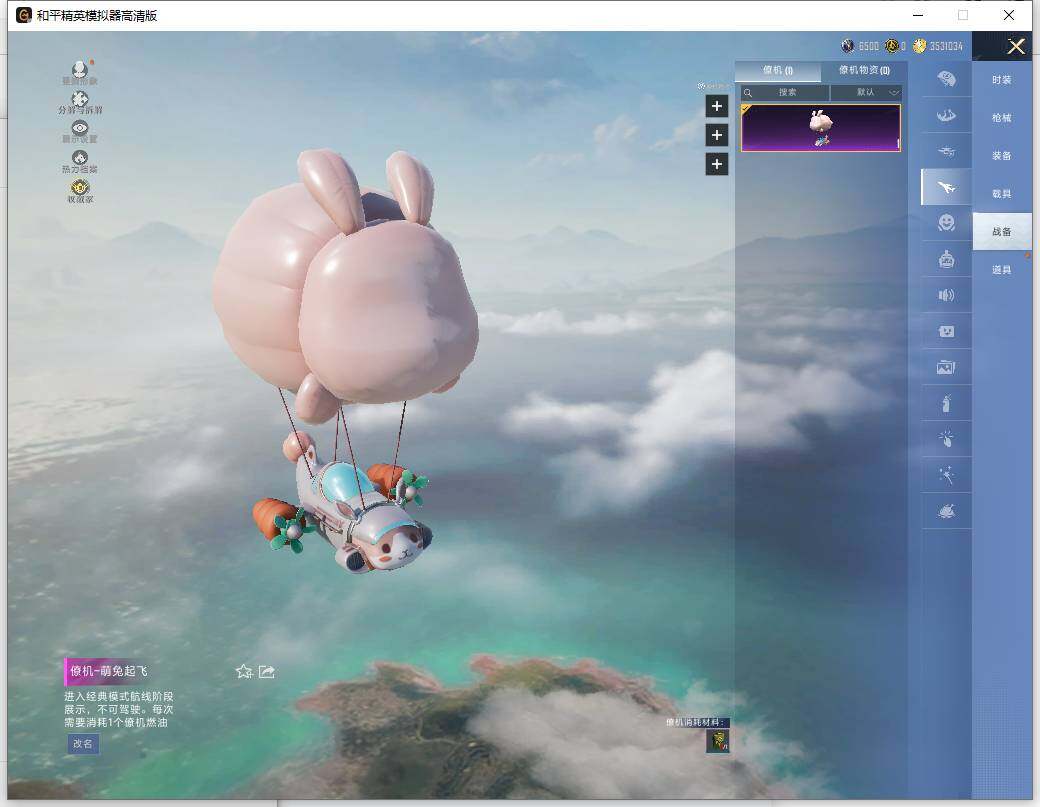Click the gold coin 3531034 balance
Image resolution: width=1040 pixels, height=807 pixels.
(x=938, y=46)
